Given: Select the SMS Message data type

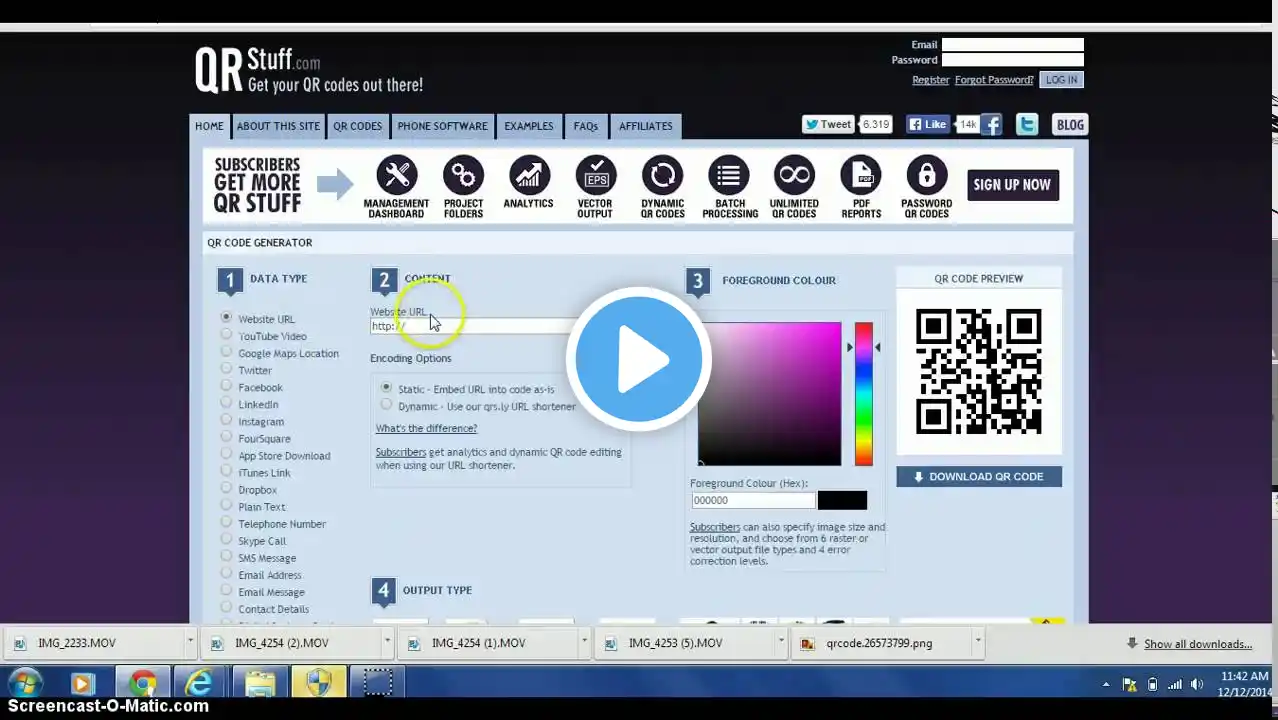Looking at the screenshot, I should [226, 557].
